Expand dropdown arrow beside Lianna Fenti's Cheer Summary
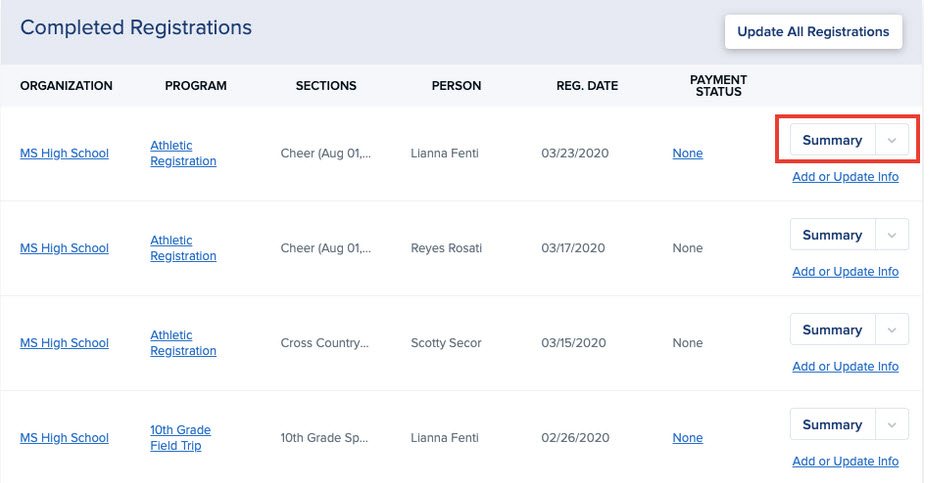Screen dimensions: 929x483 [x=892, y=141]
